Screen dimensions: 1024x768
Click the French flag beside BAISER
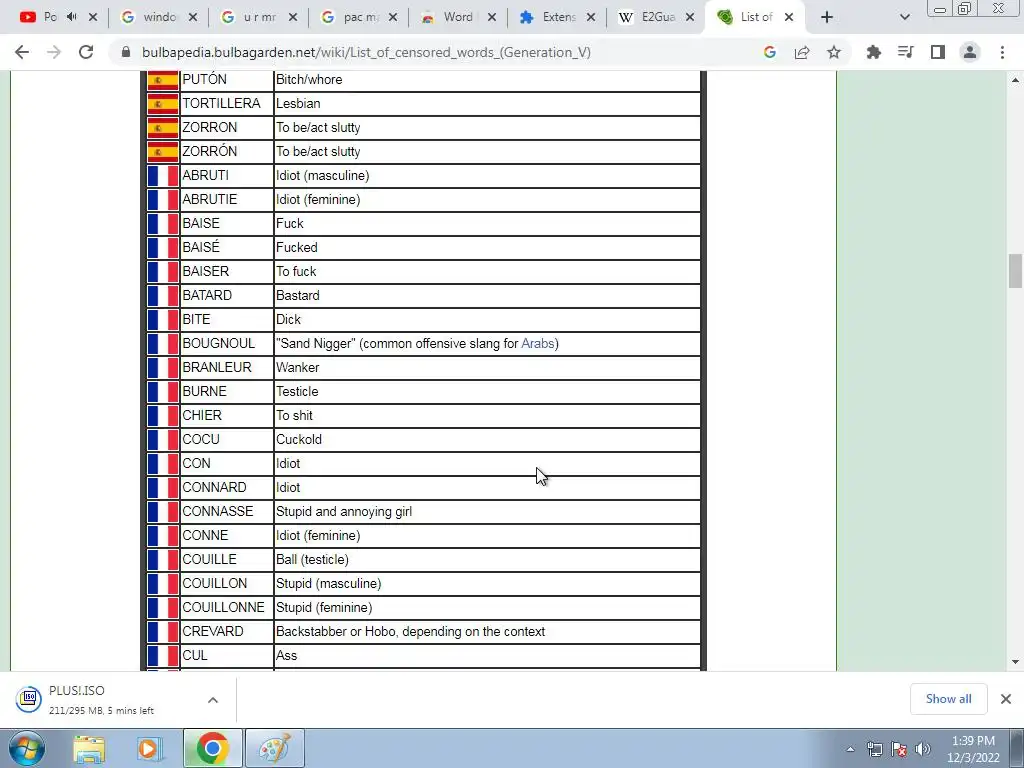coord(163,272)
